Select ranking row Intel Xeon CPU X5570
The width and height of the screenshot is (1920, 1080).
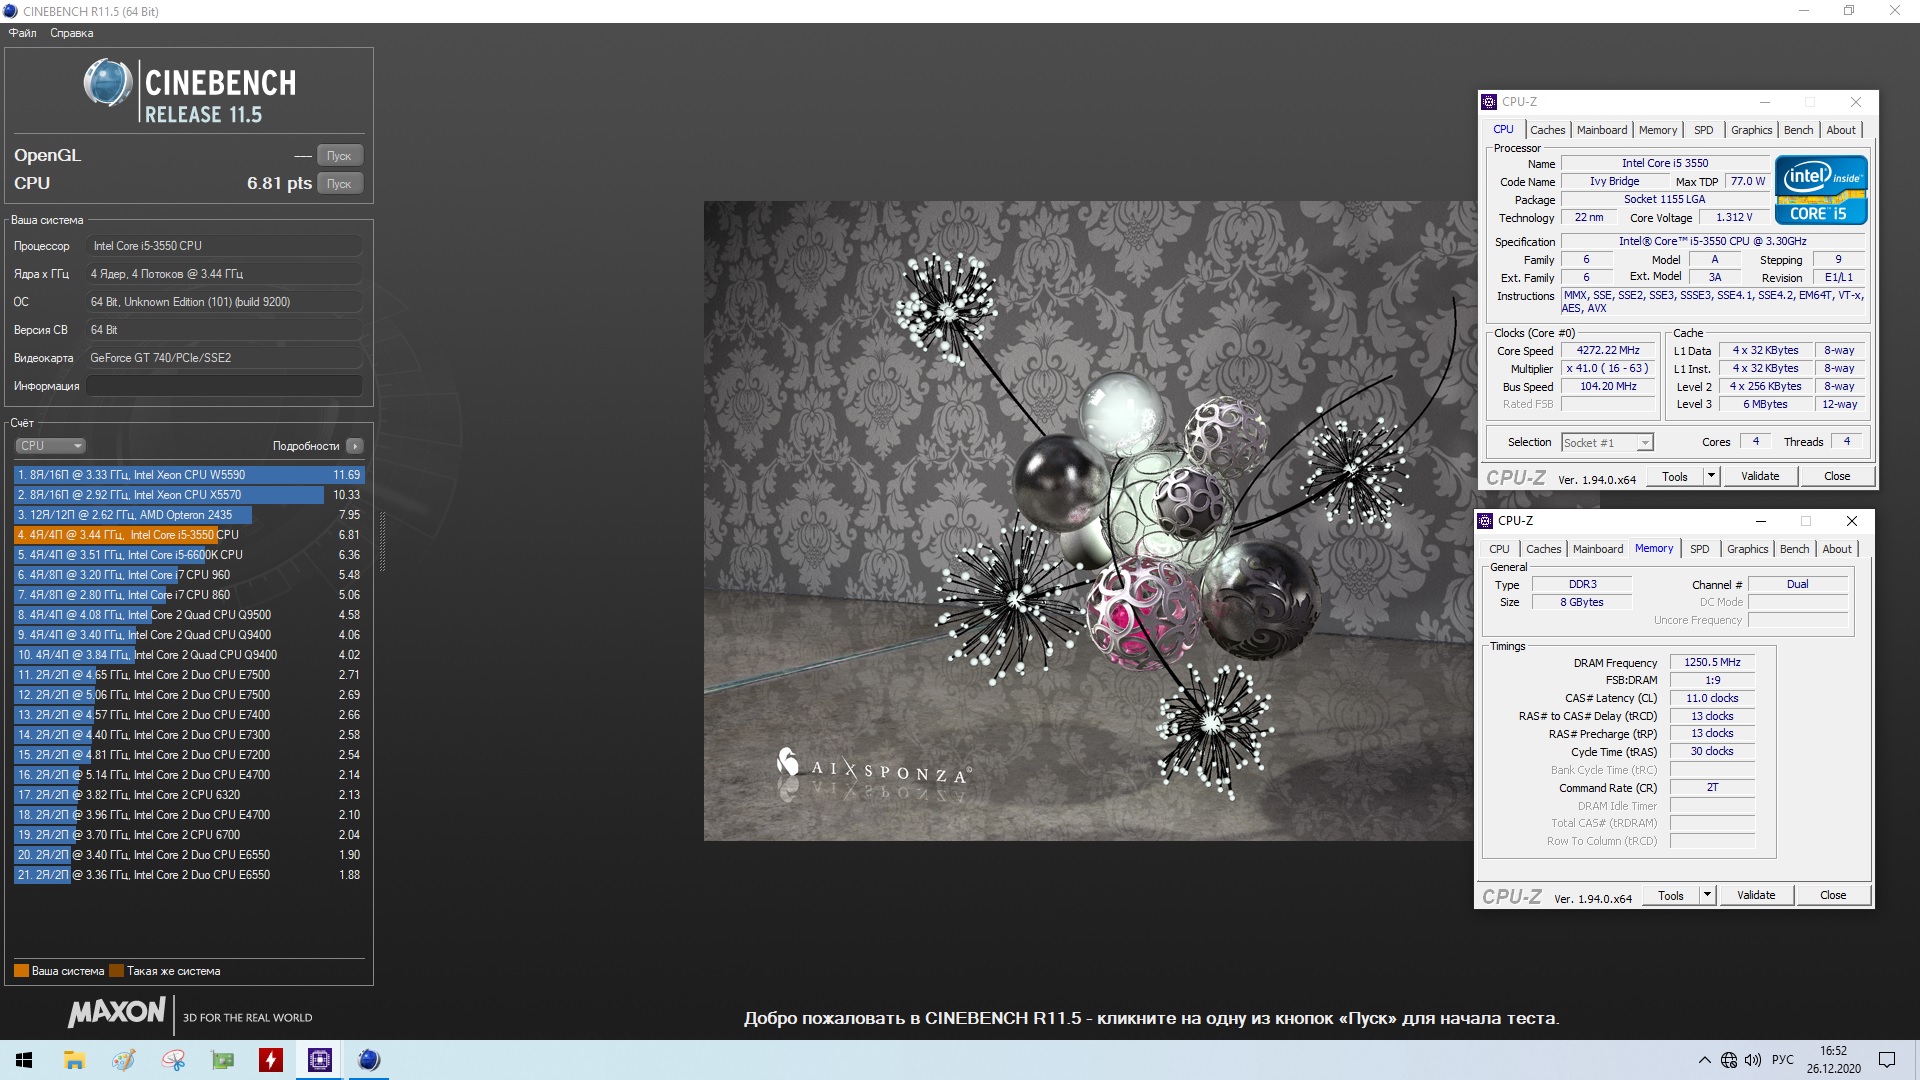point(189,495)
